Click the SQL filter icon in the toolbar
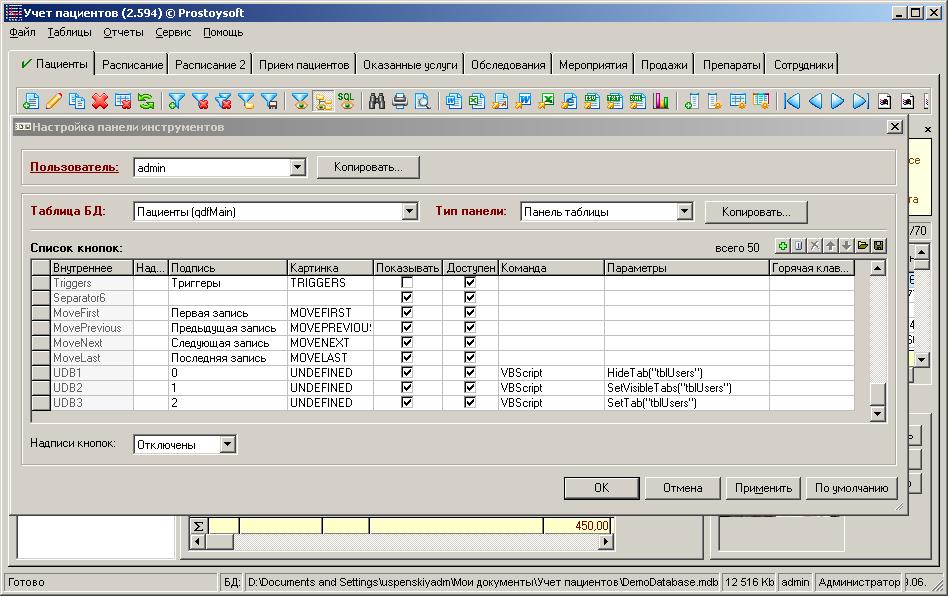This screenshot has width=948, height=600. click(346, 101)
